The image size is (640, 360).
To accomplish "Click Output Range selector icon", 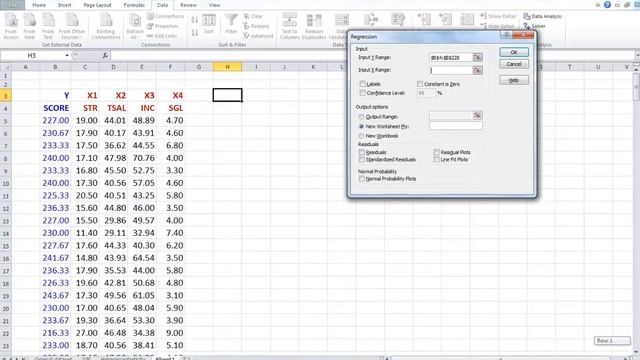I will [x=477, y=116].
